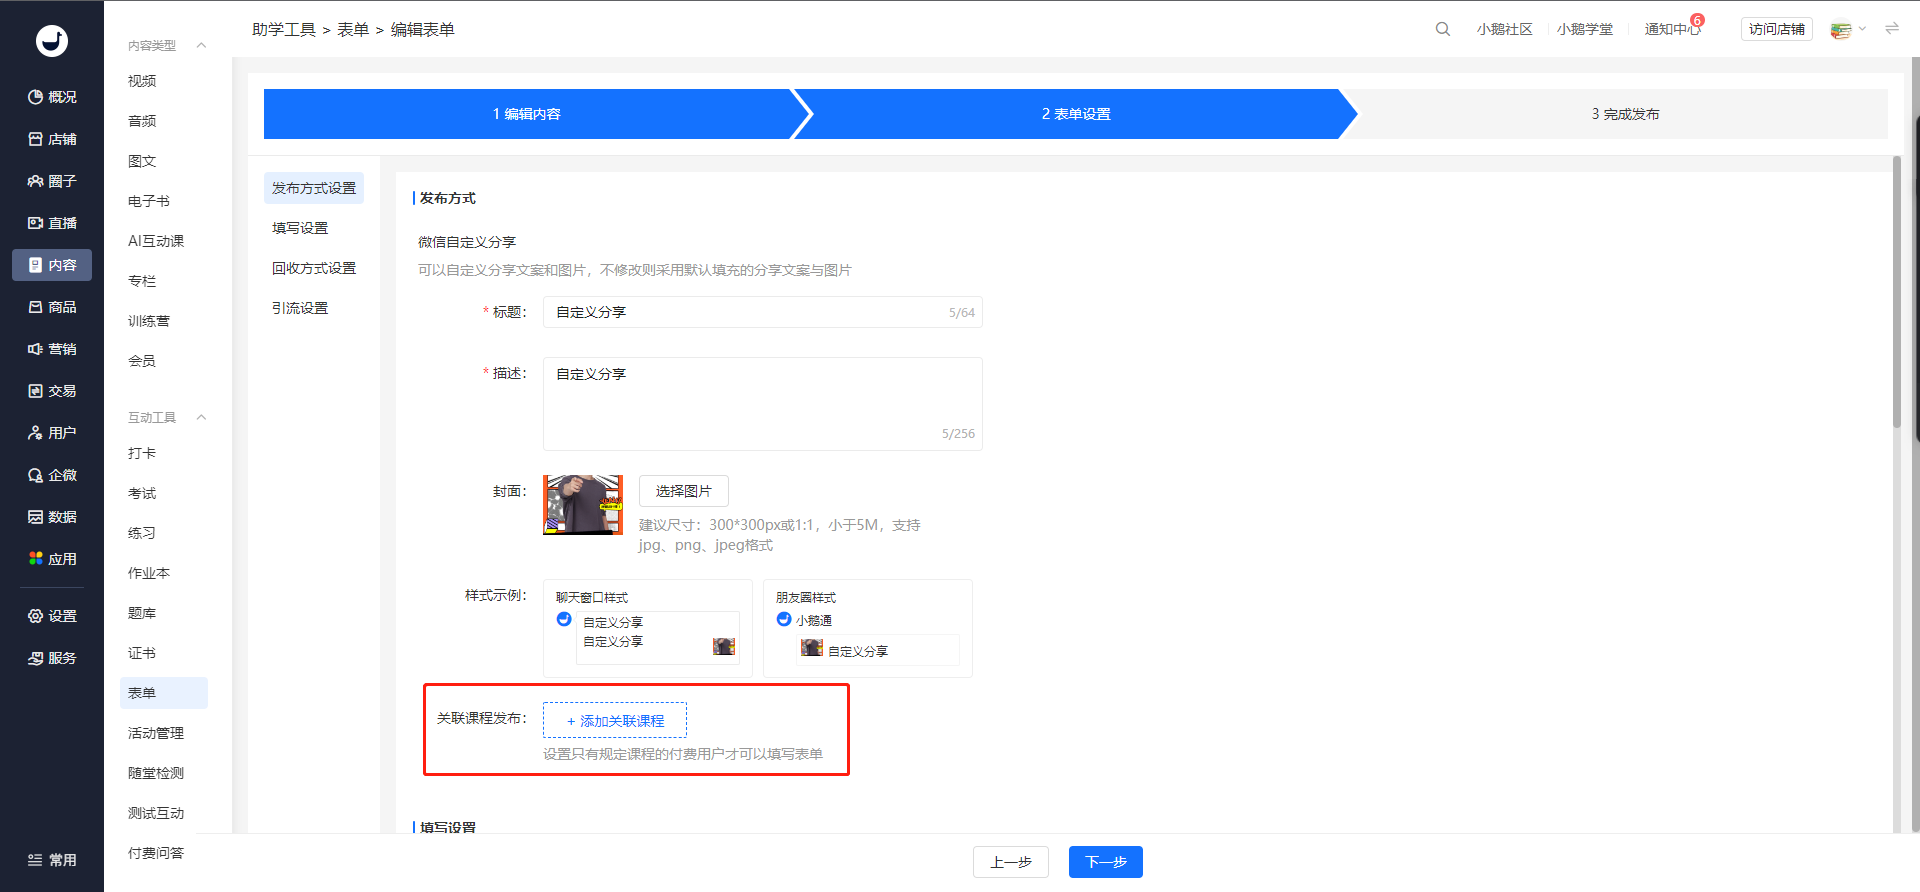Click the search magnifier icon
Screen dimensions: 1920x892
pos(1442,29)
